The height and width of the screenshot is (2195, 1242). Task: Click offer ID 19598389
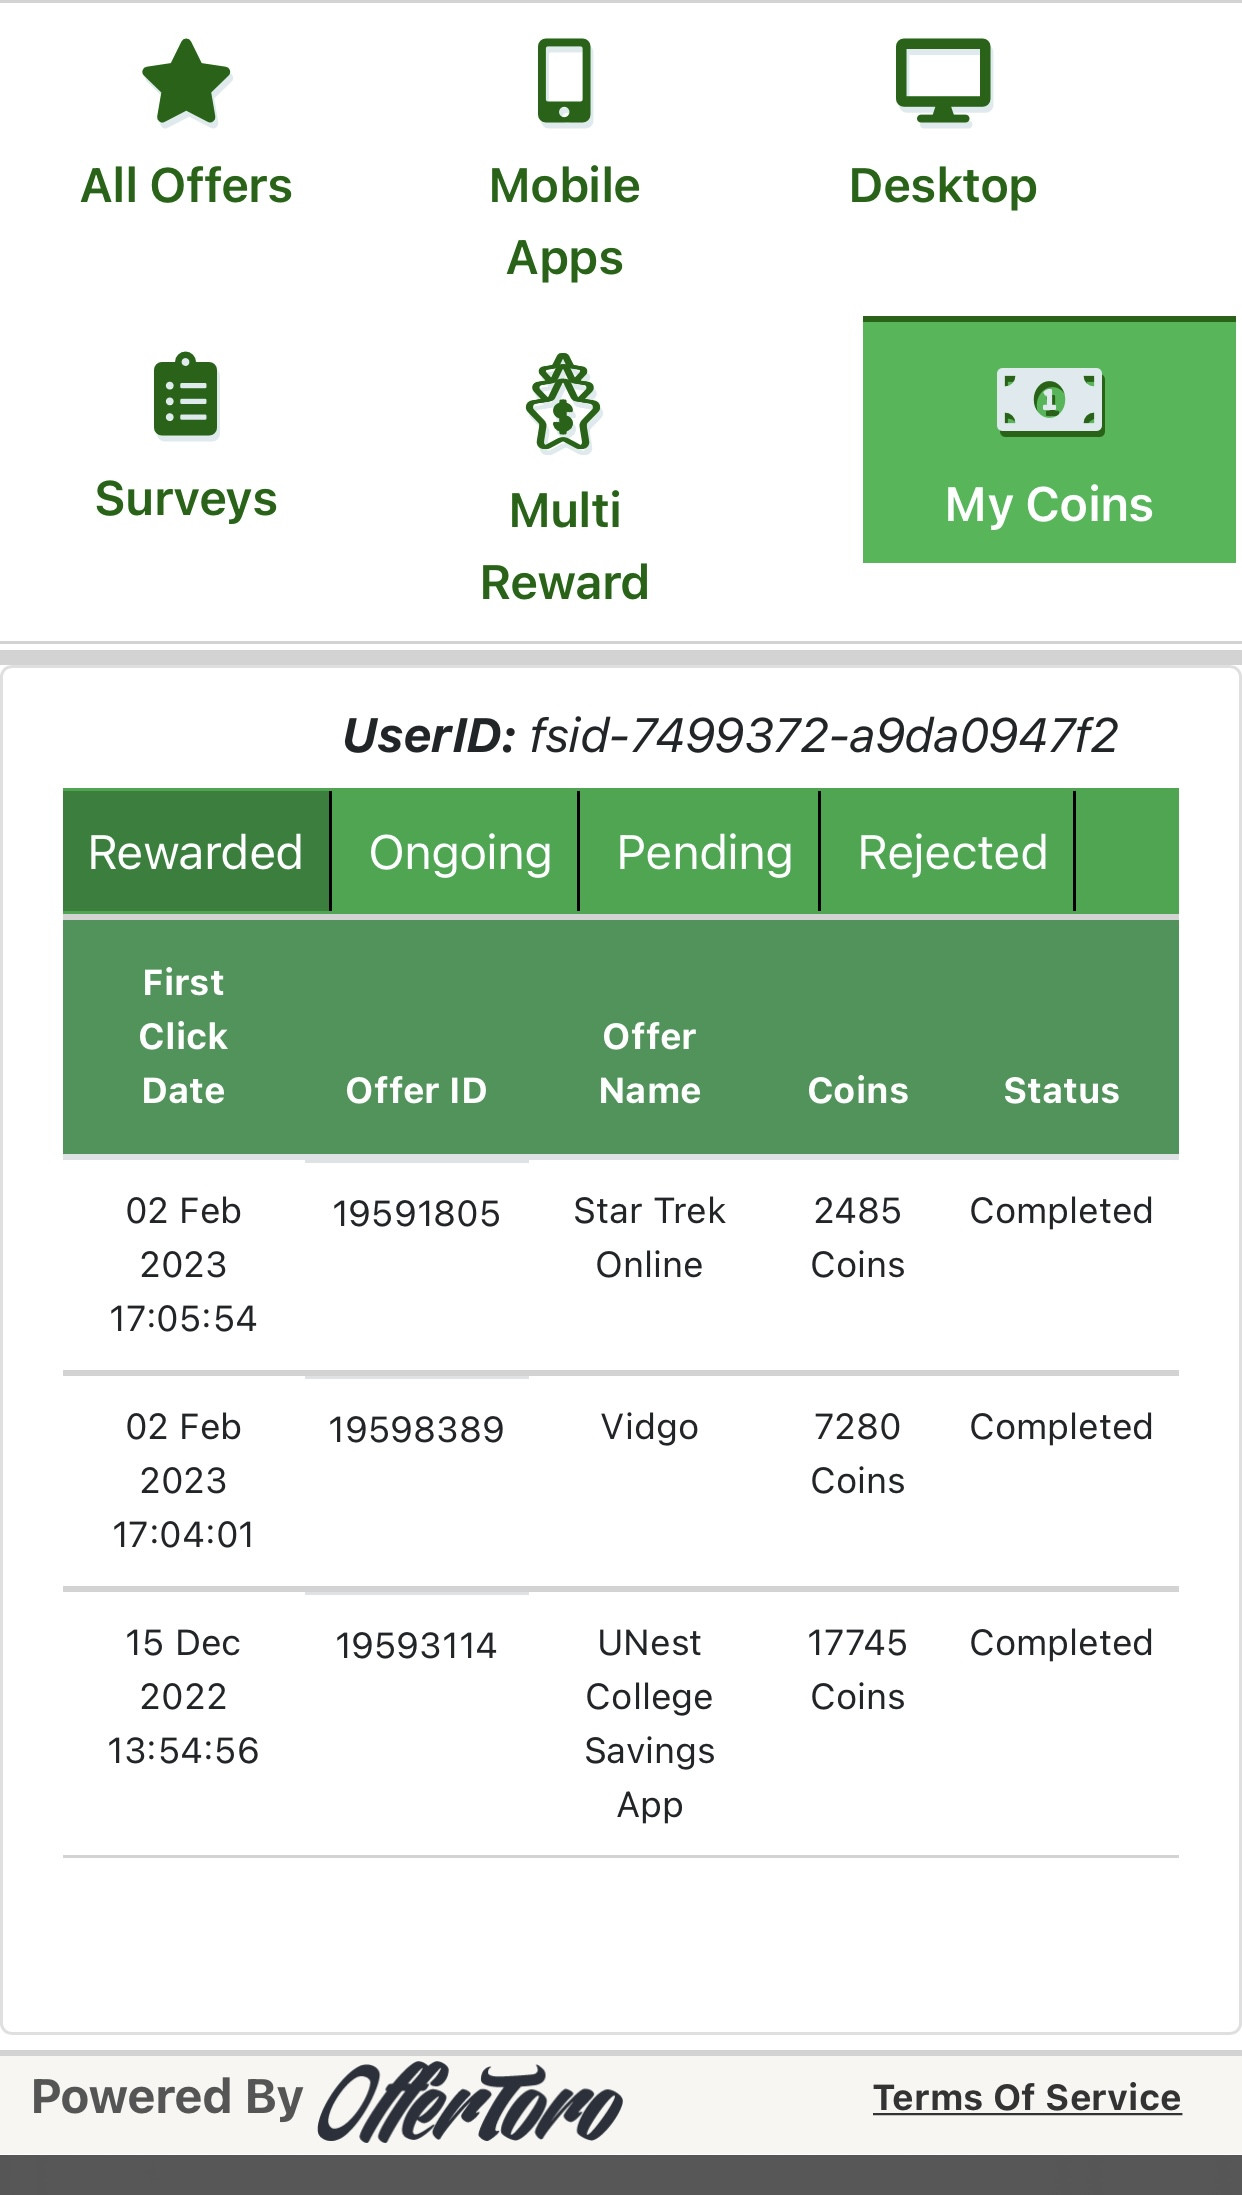pos(417,1429)
